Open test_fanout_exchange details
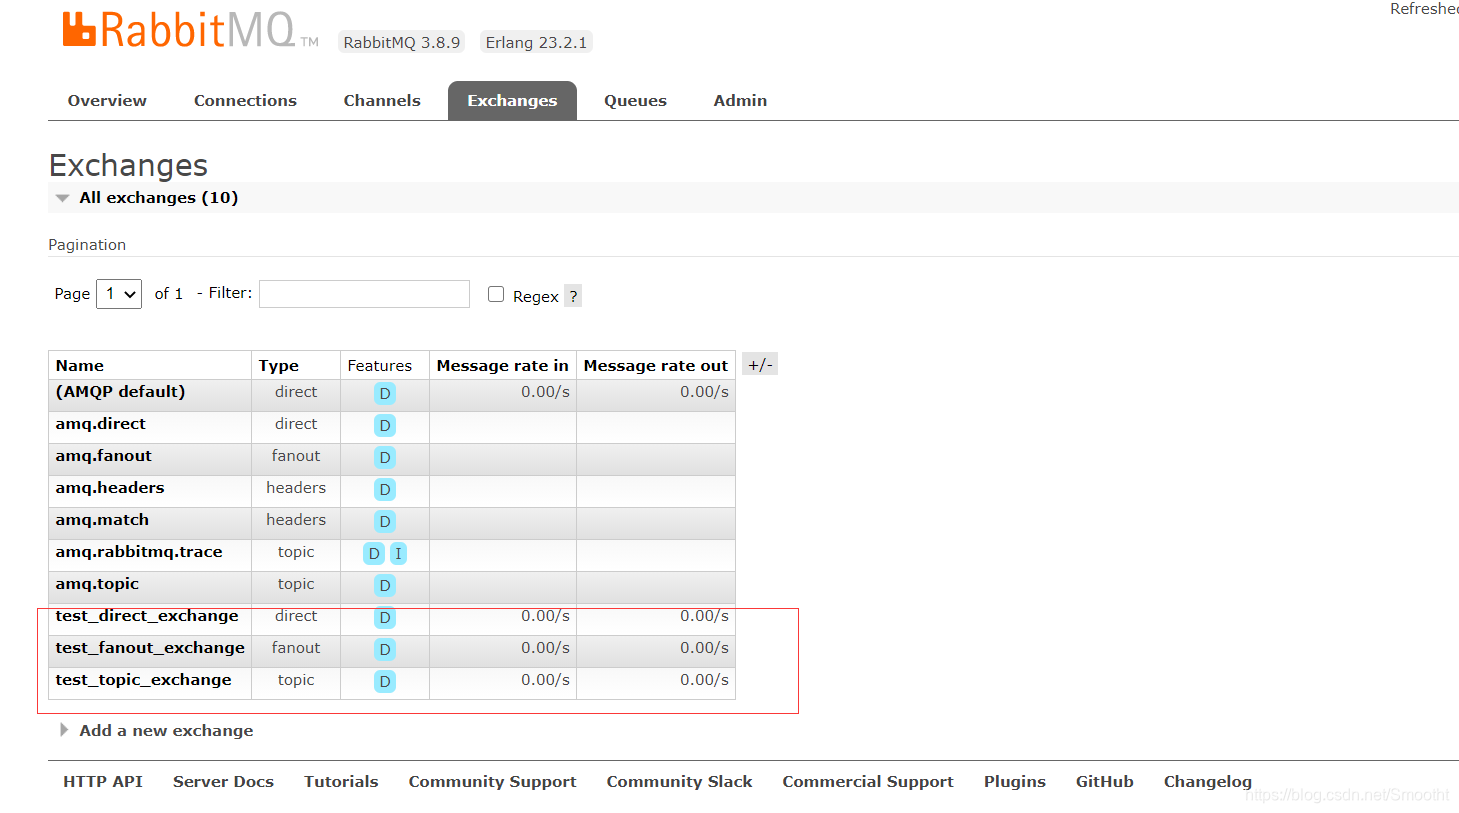Screen dimensions: 1459x813 [x=150, y=648]
